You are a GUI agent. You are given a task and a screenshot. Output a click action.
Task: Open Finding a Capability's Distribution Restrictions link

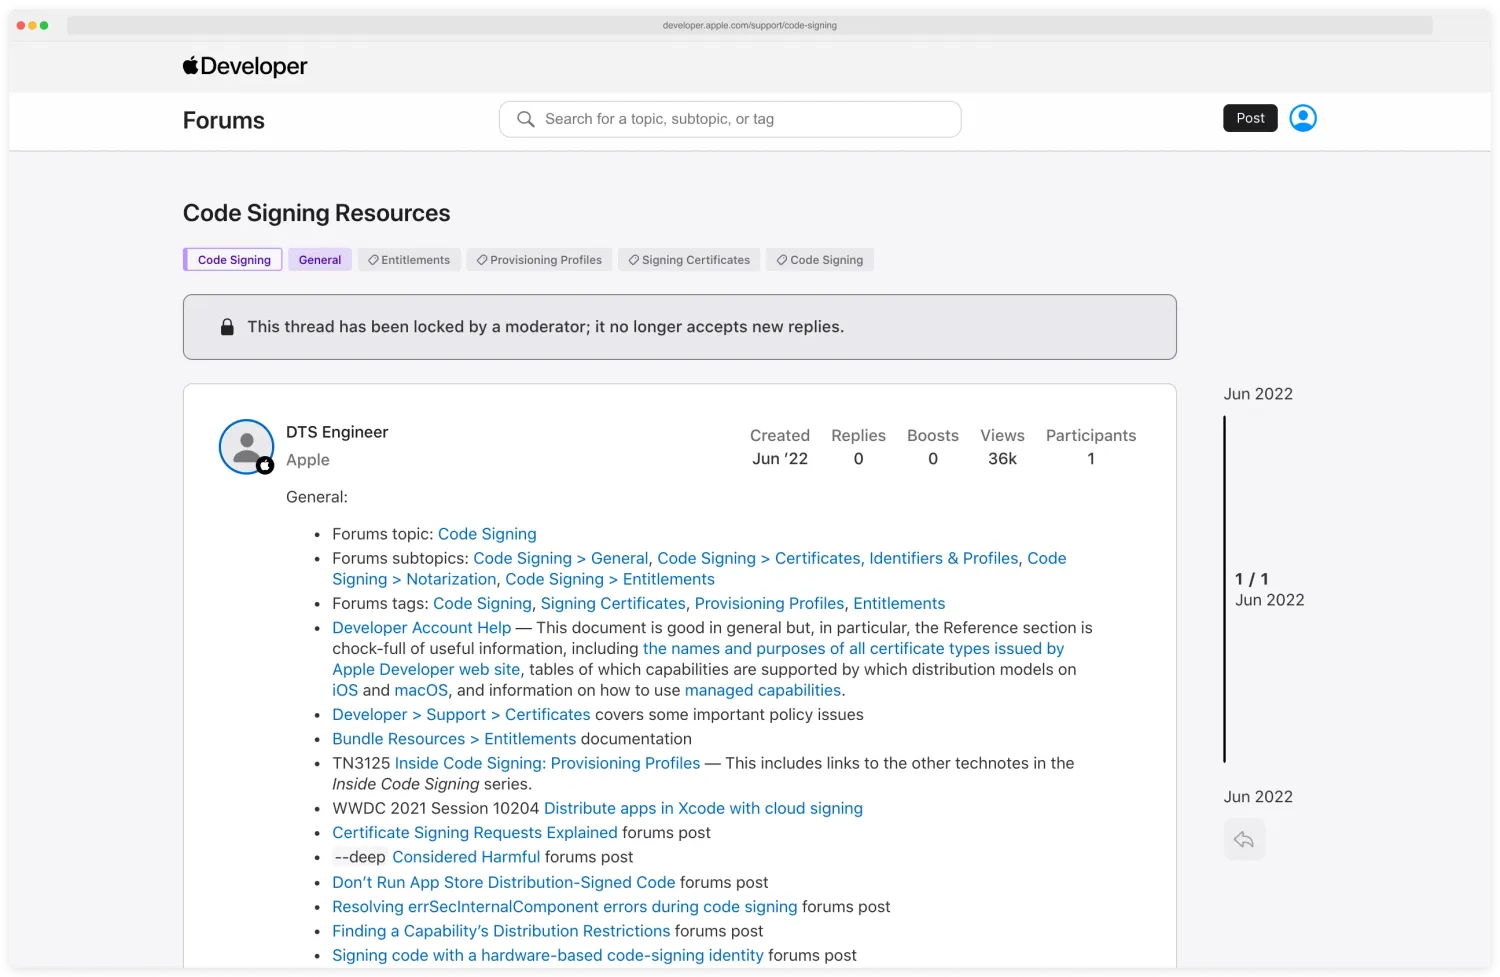point(501,931)
